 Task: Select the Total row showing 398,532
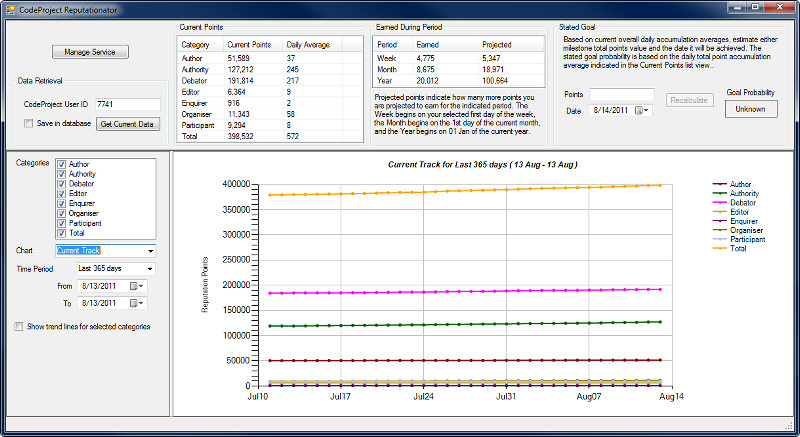point(270,136)
